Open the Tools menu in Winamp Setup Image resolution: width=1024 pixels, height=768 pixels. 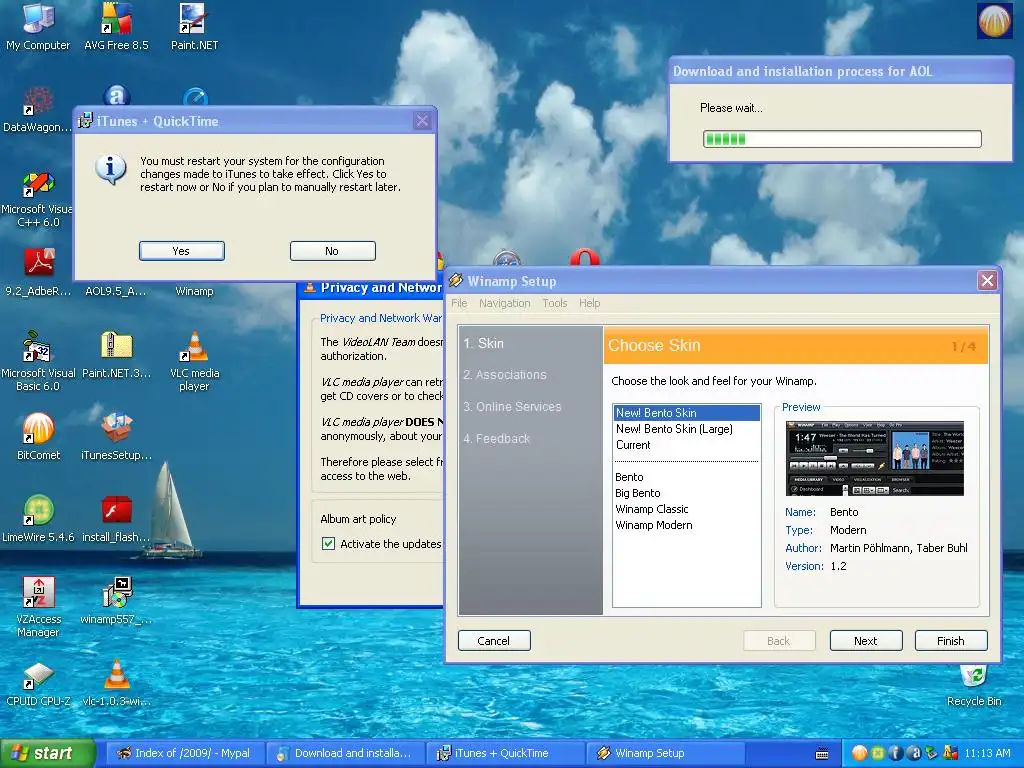tap(554, 303)
